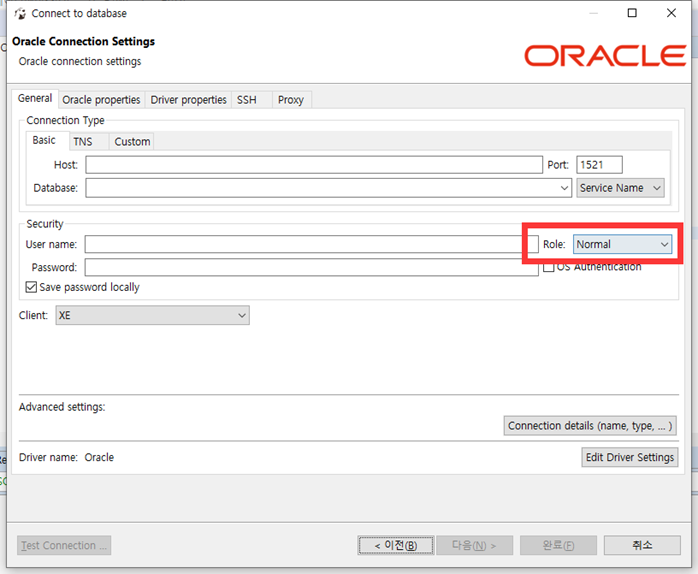
Task: Switch to the General tab
Action: [35, 98]
